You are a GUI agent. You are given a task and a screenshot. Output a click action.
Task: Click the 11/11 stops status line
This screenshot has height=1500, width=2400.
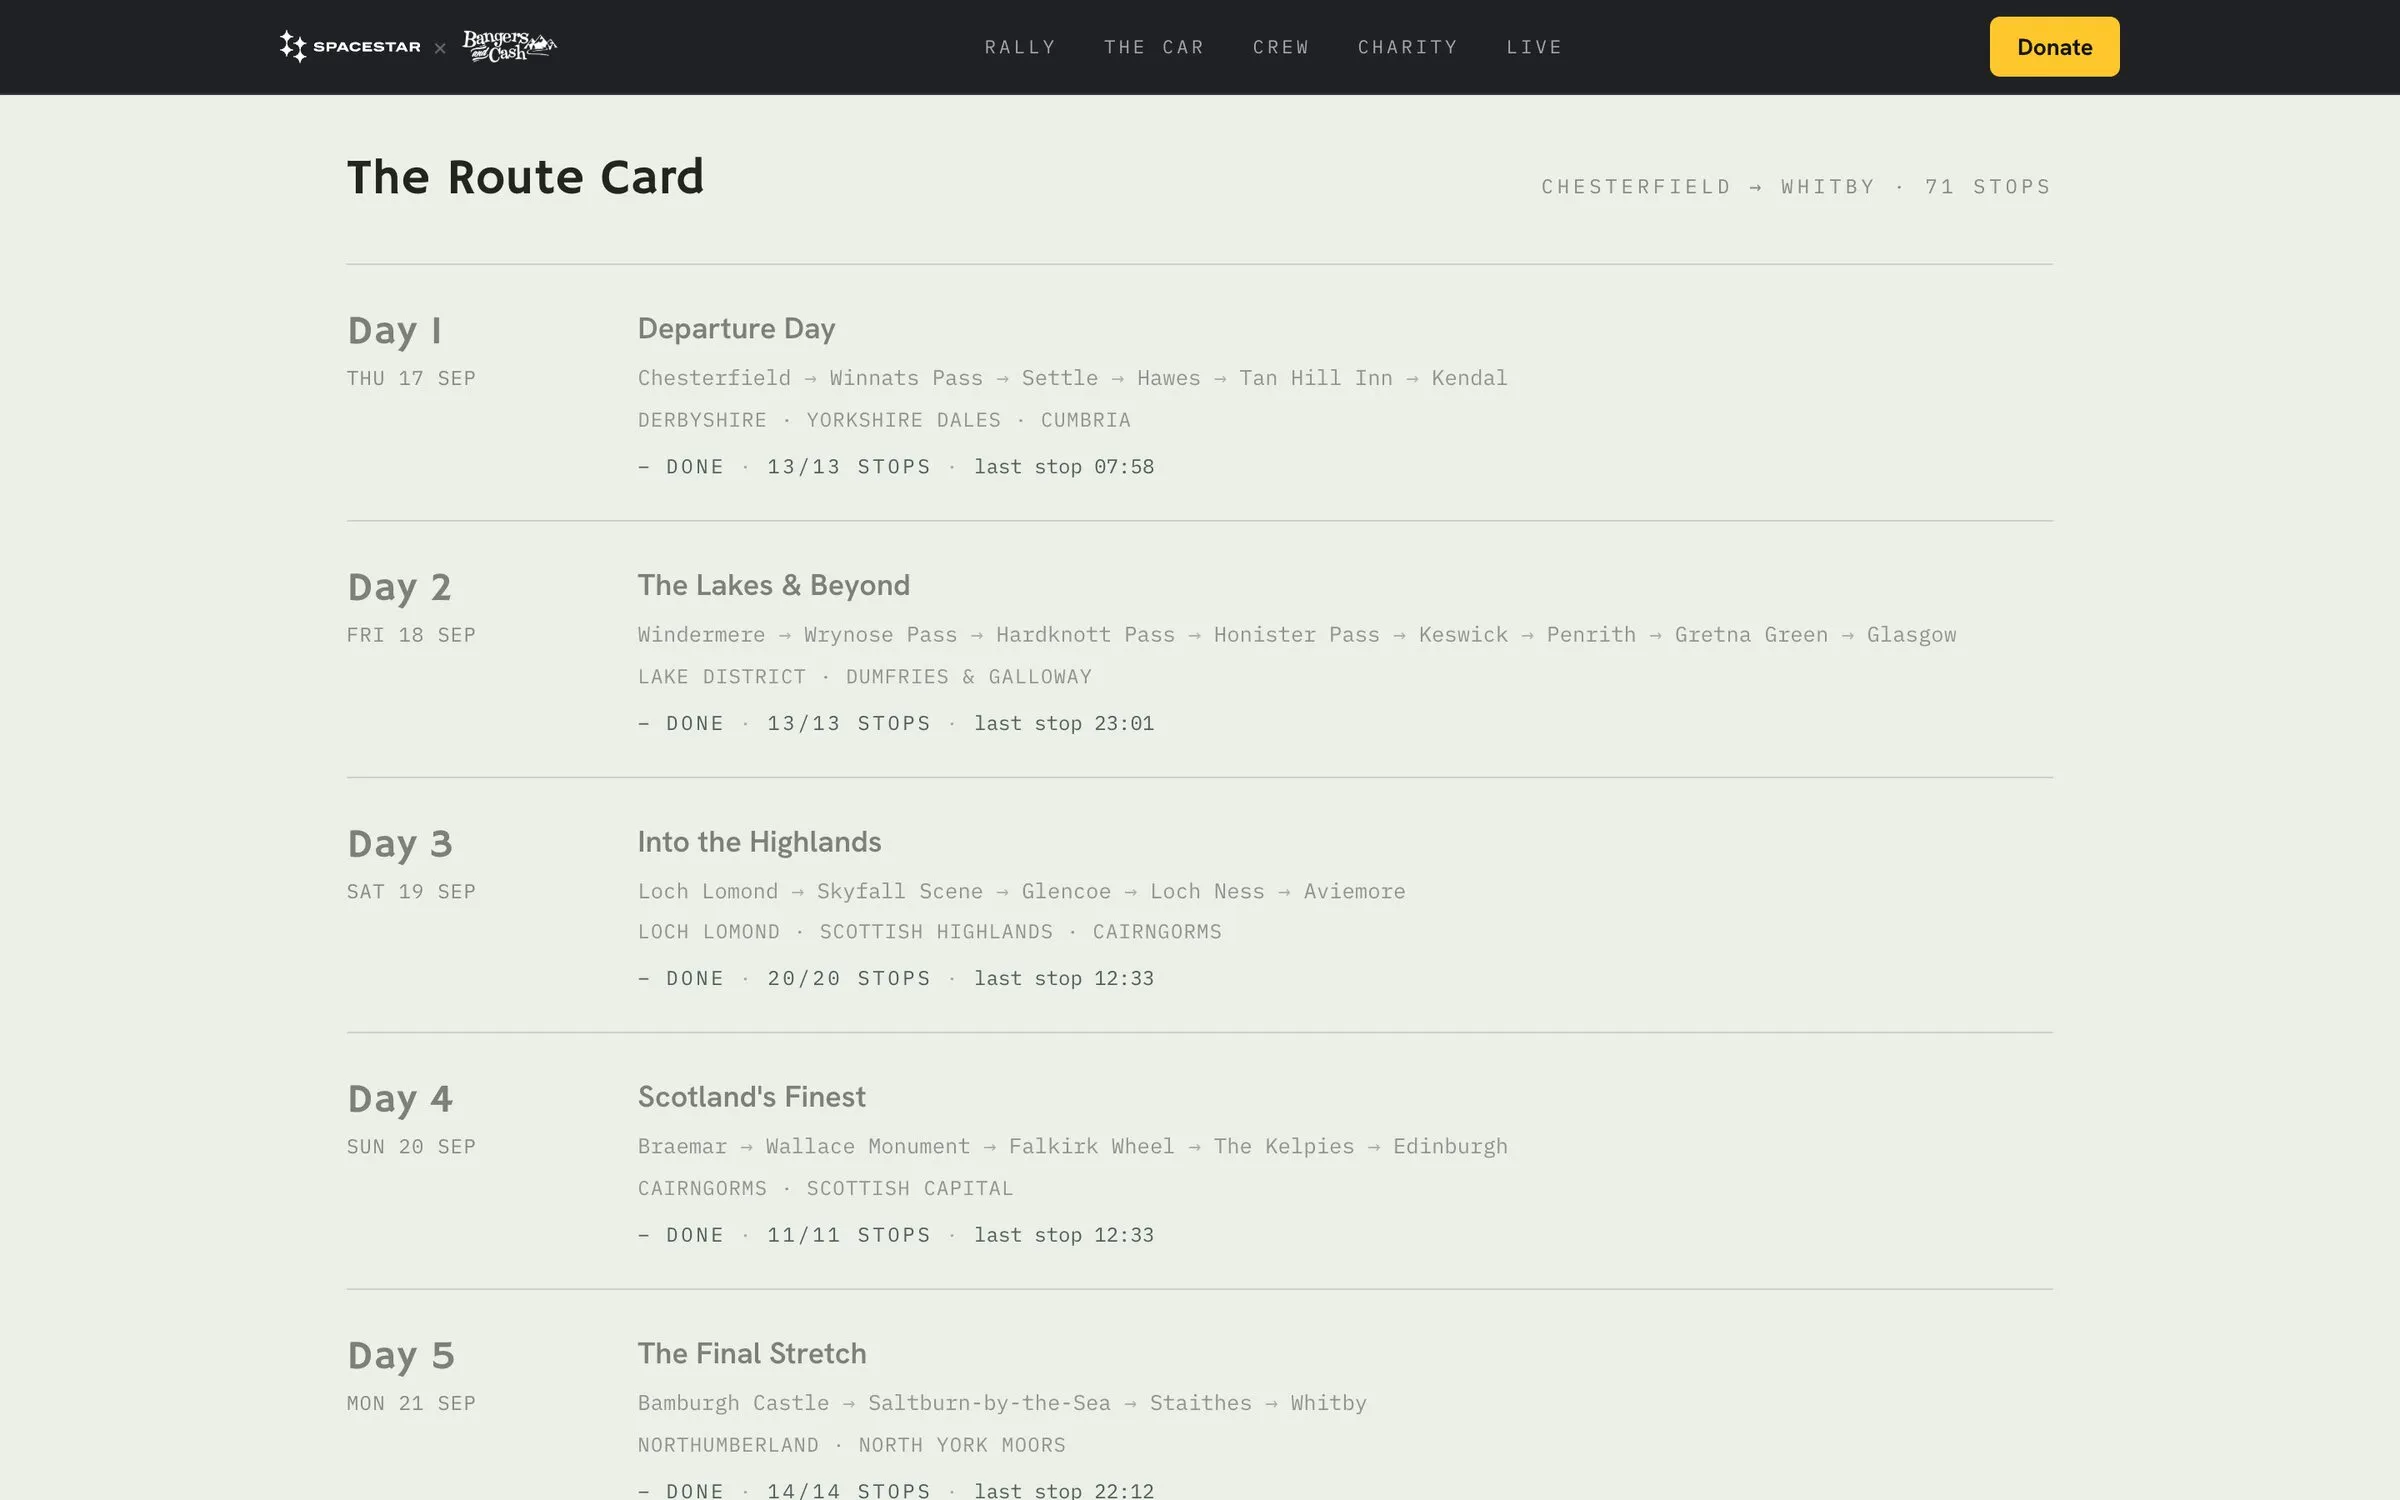coord(896,1235)
